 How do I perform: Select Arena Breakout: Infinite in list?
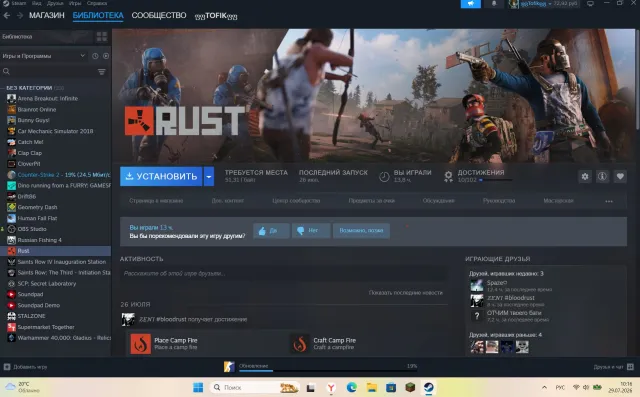click(47, 98)
